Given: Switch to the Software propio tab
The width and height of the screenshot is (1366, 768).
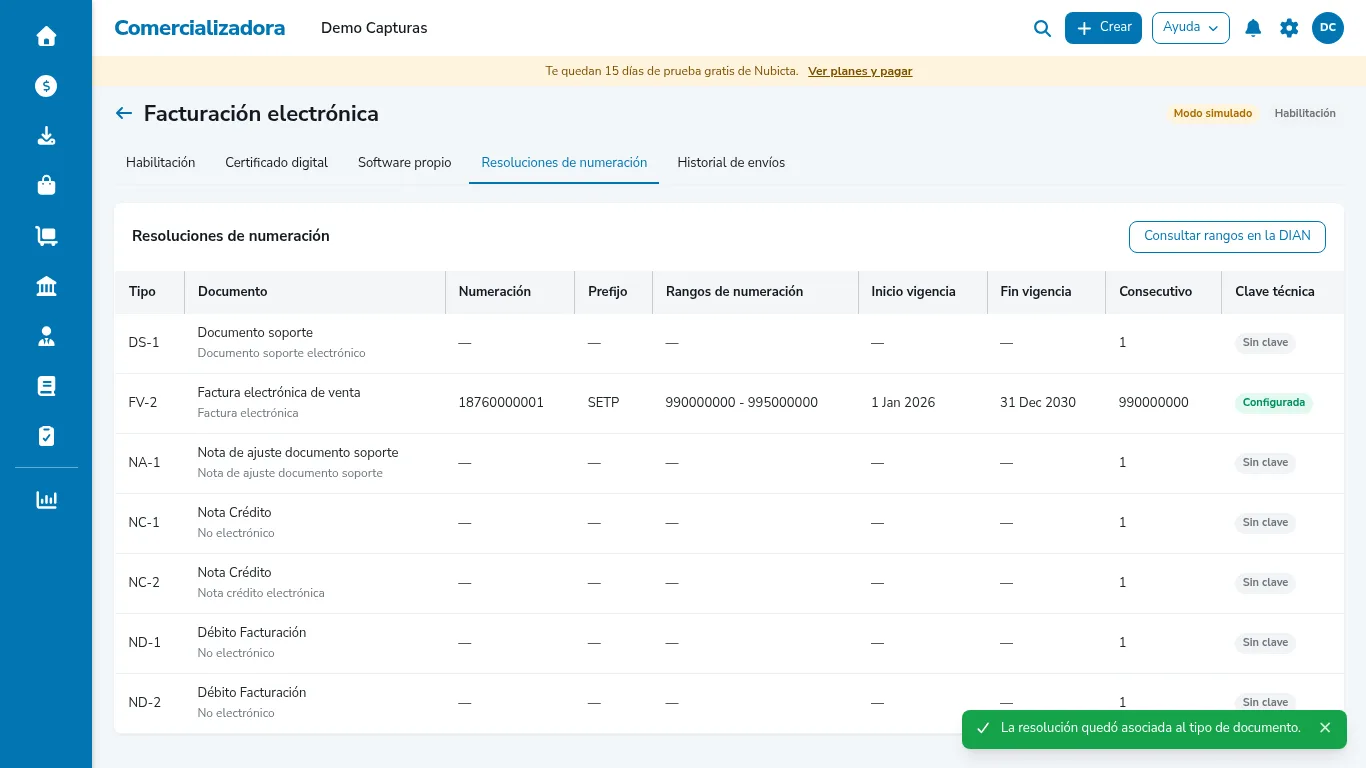Looking at the screenshot, I should coord(404,163).
